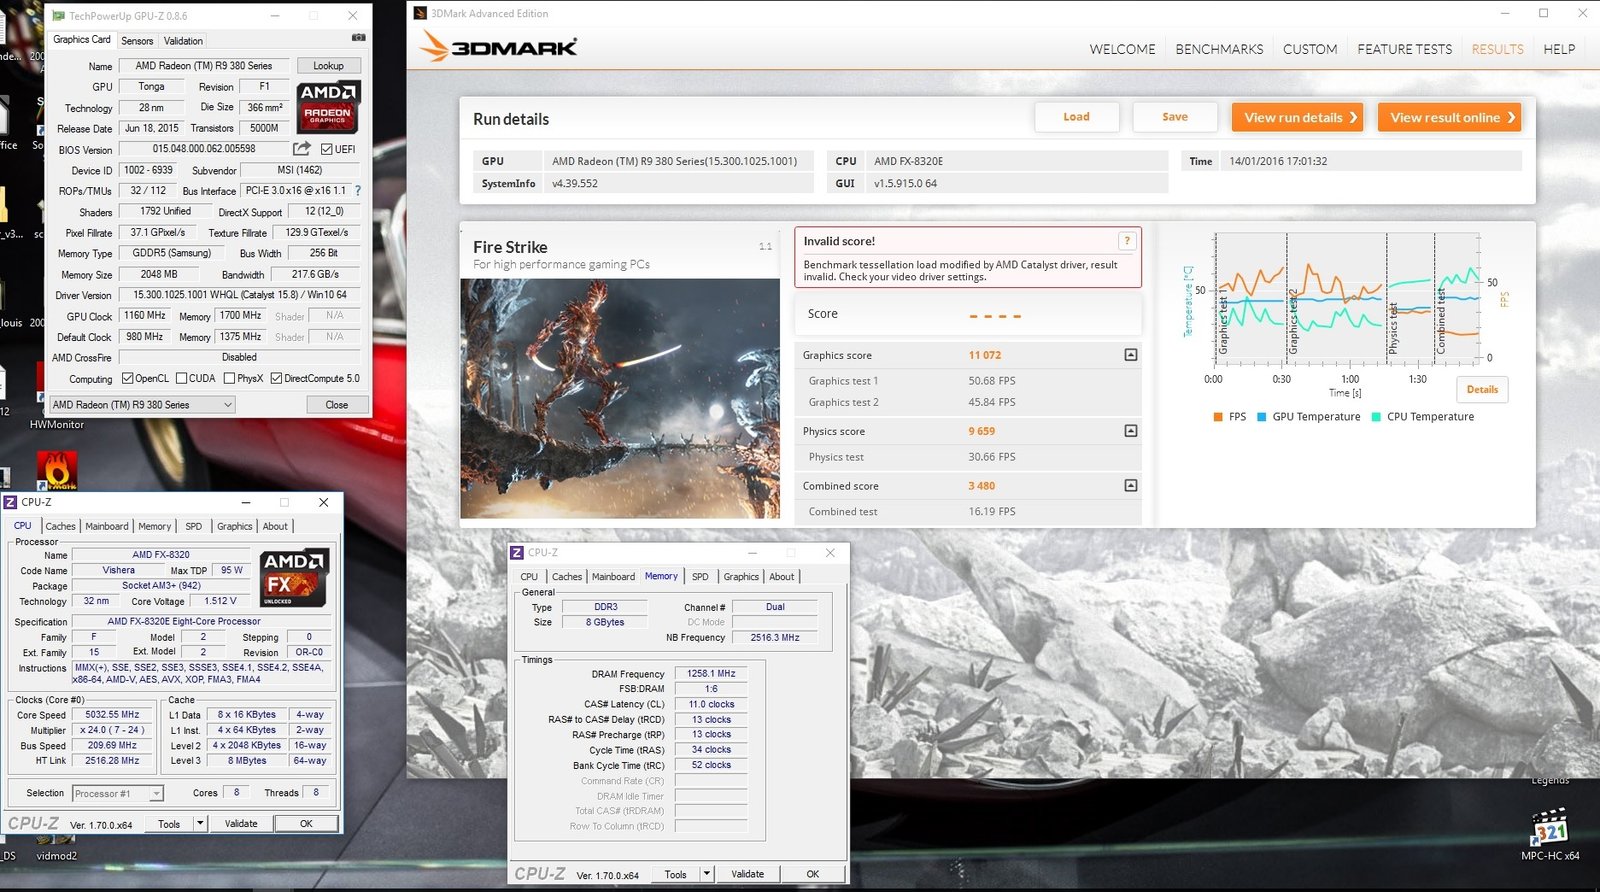The width and height of the screenshot is (1600, 892).
Task: Switch to the SPD tab in the Memory-tab CPU-Z window
Action: (700, 577)
